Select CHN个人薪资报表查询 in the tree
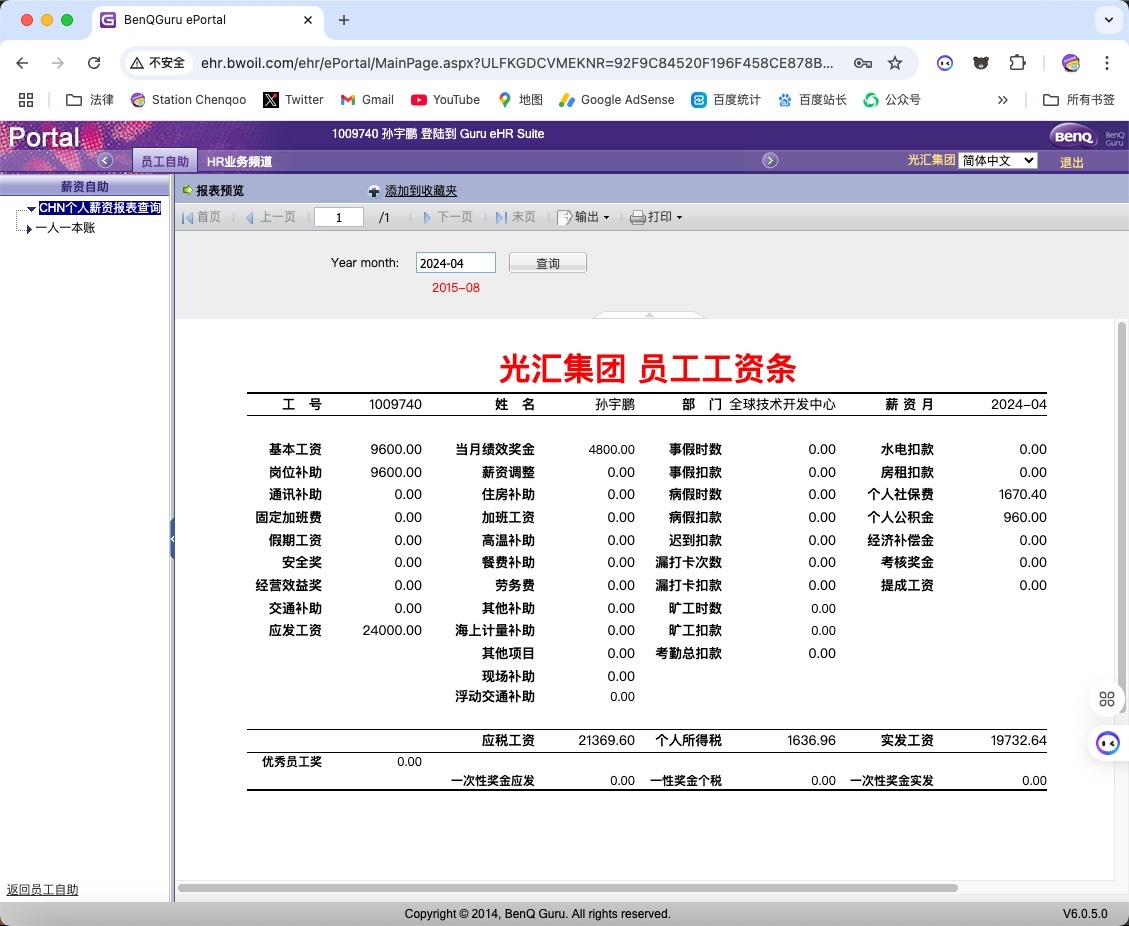Screen dimensions: 1129x926 pyautogui.click(x=100, y=208)
